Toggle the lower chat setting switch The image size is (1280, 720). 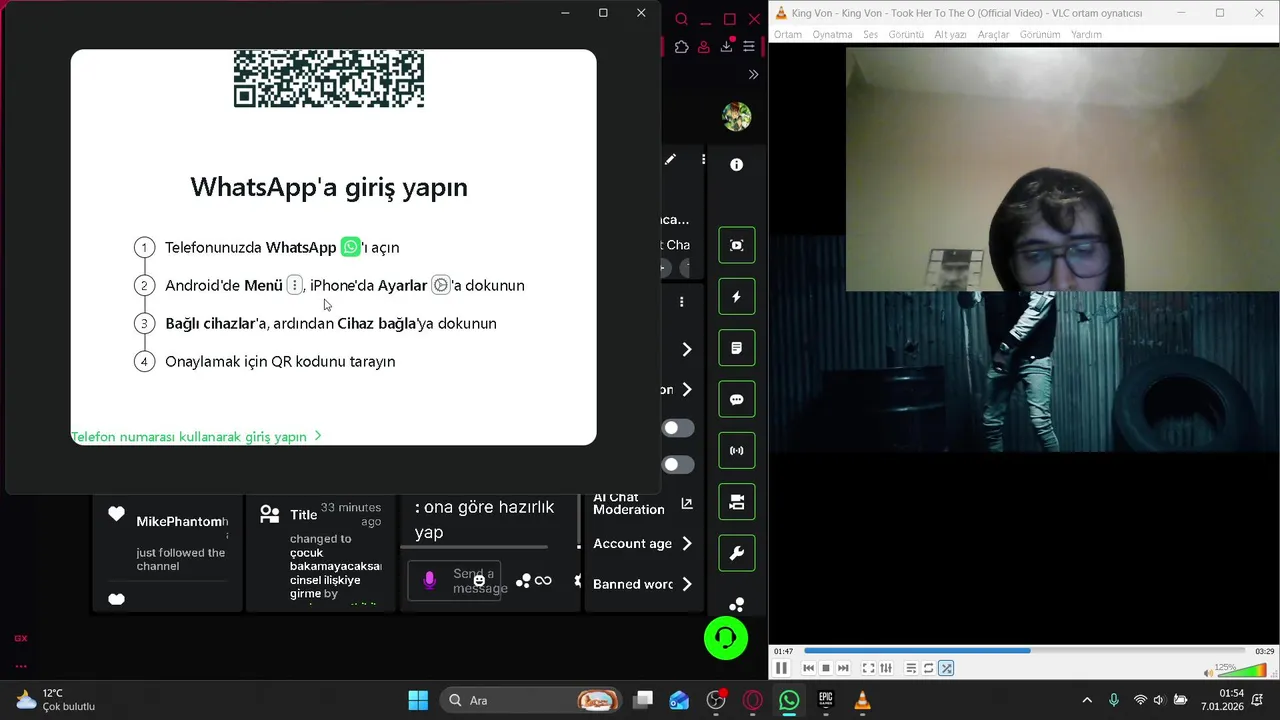(678, 465)
